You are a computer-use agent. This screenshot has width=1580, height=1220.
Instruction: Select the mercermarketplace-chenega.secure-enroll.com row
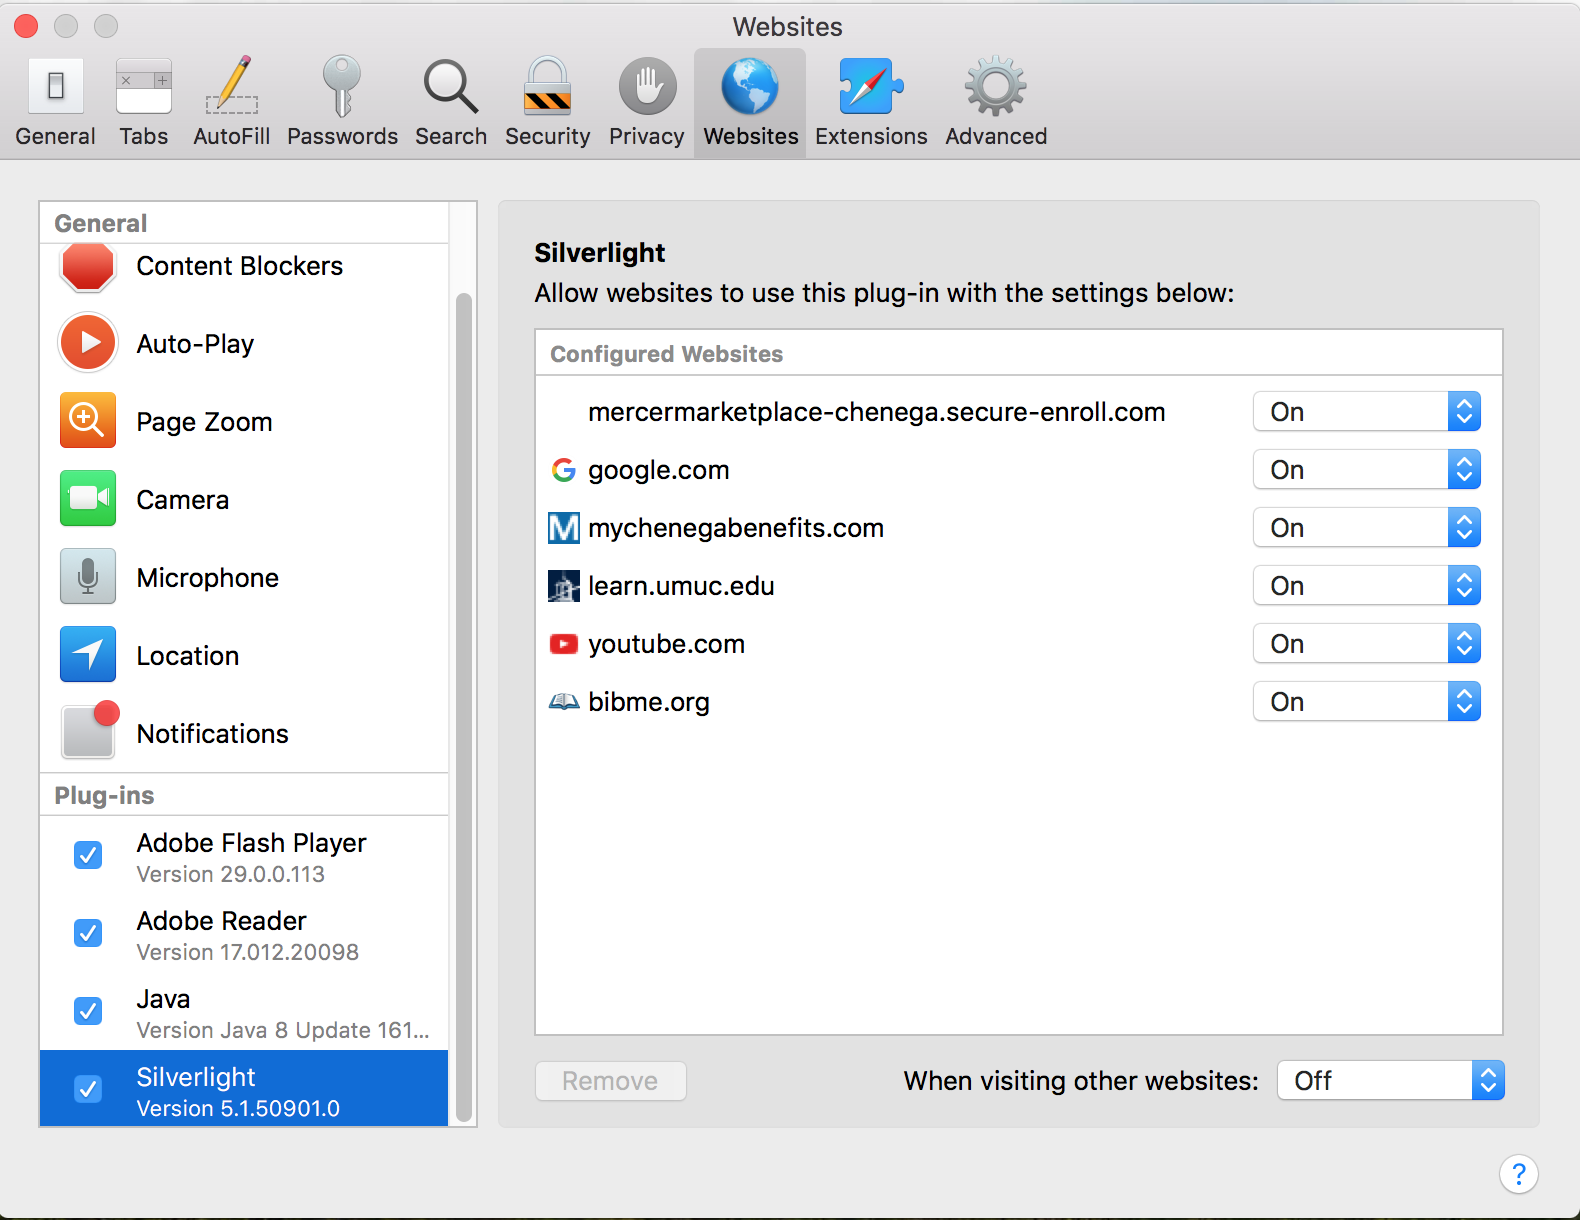coord(1018,412)
